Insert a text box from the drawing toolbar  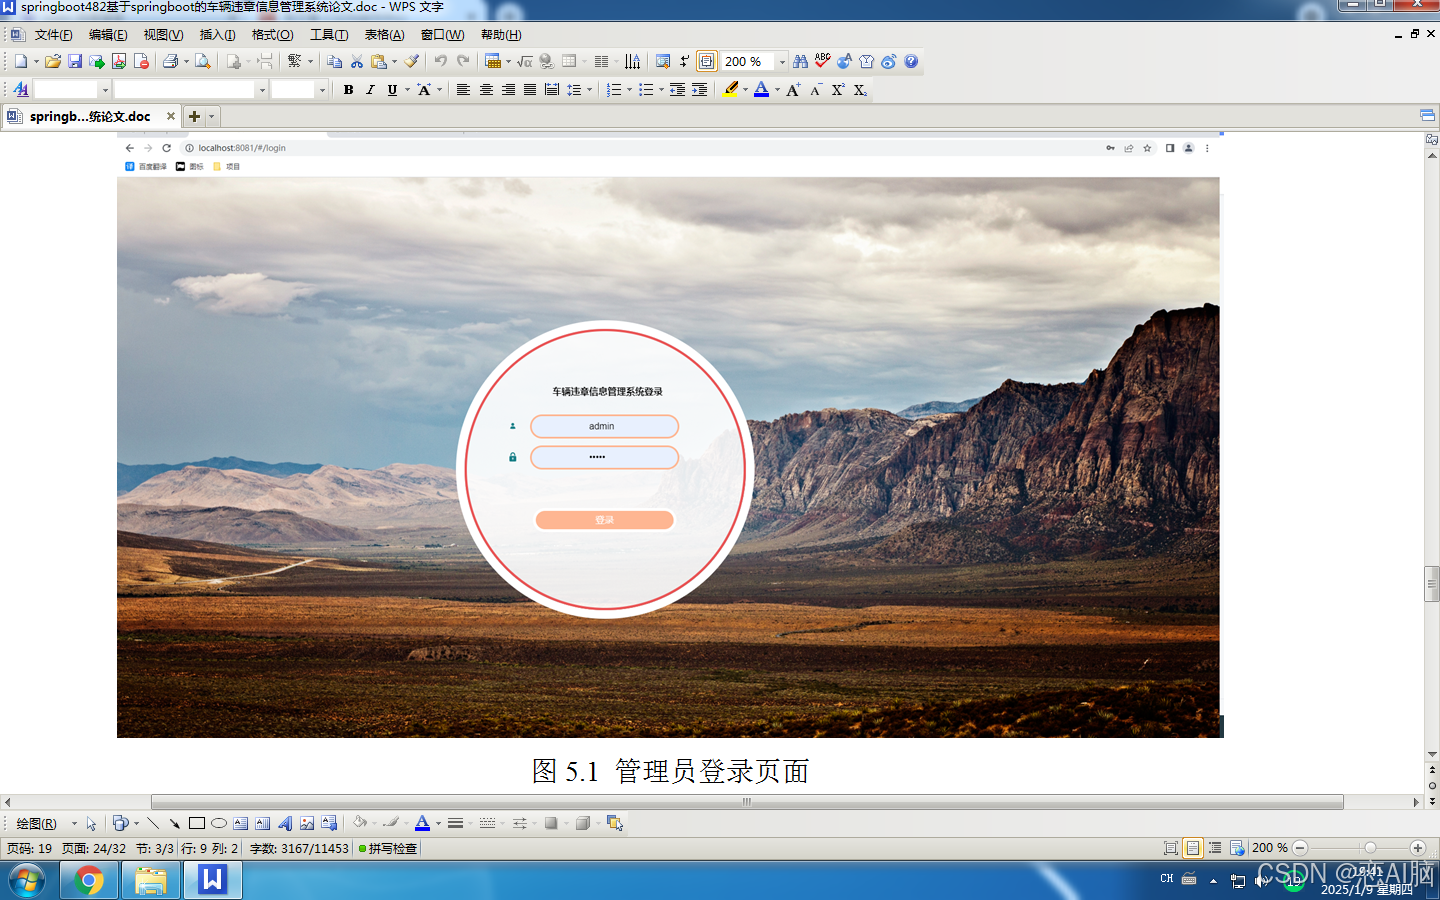point(241,823)
